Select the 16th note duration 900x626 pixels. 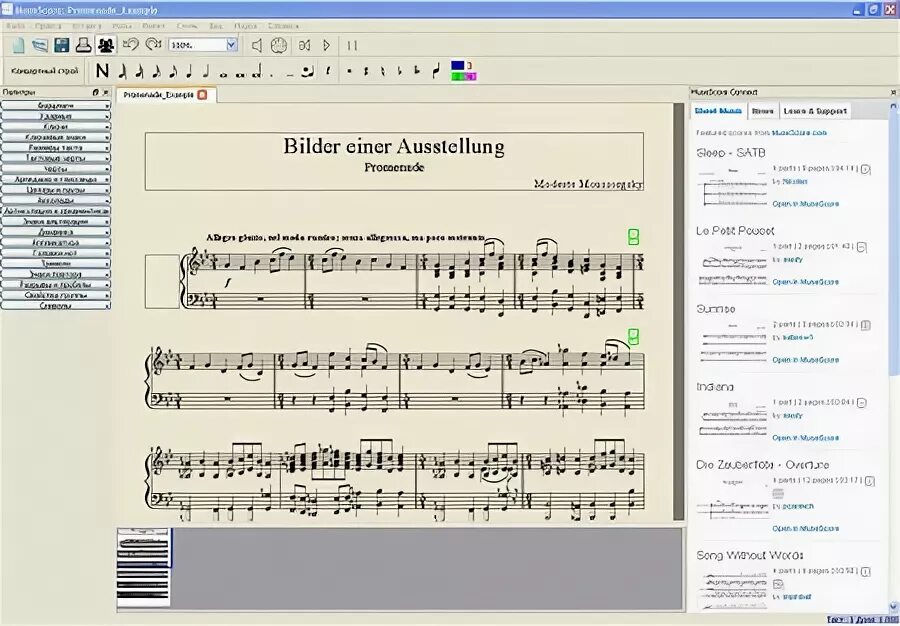[156, 72]
